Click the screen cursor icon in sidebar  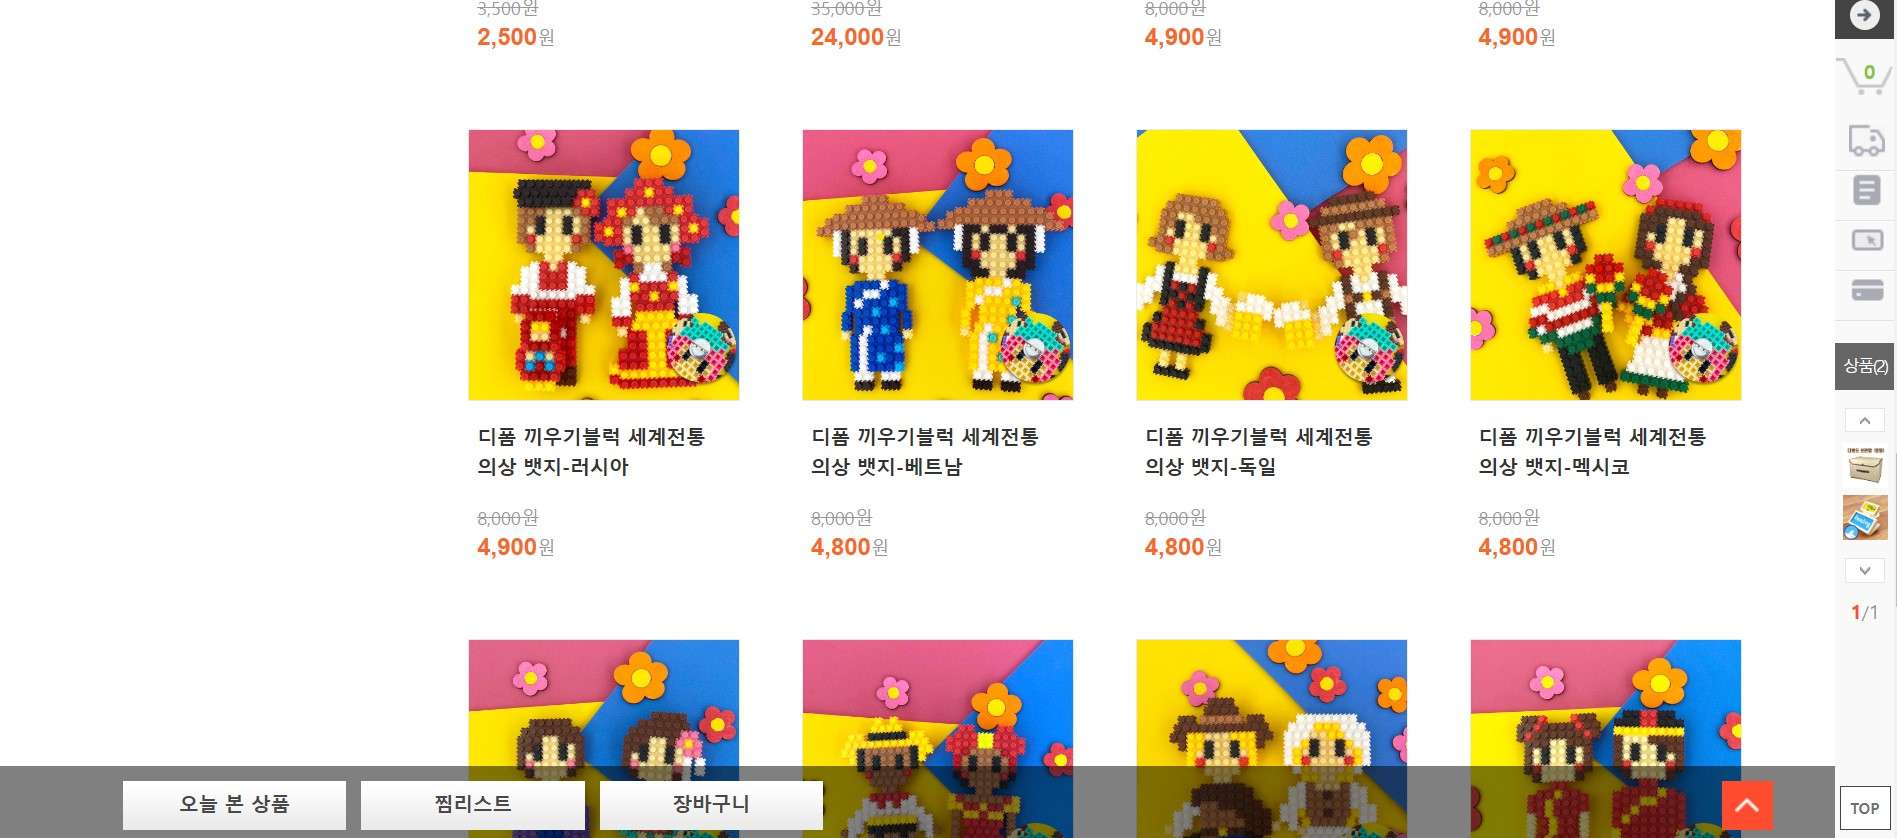(1867, 240)
